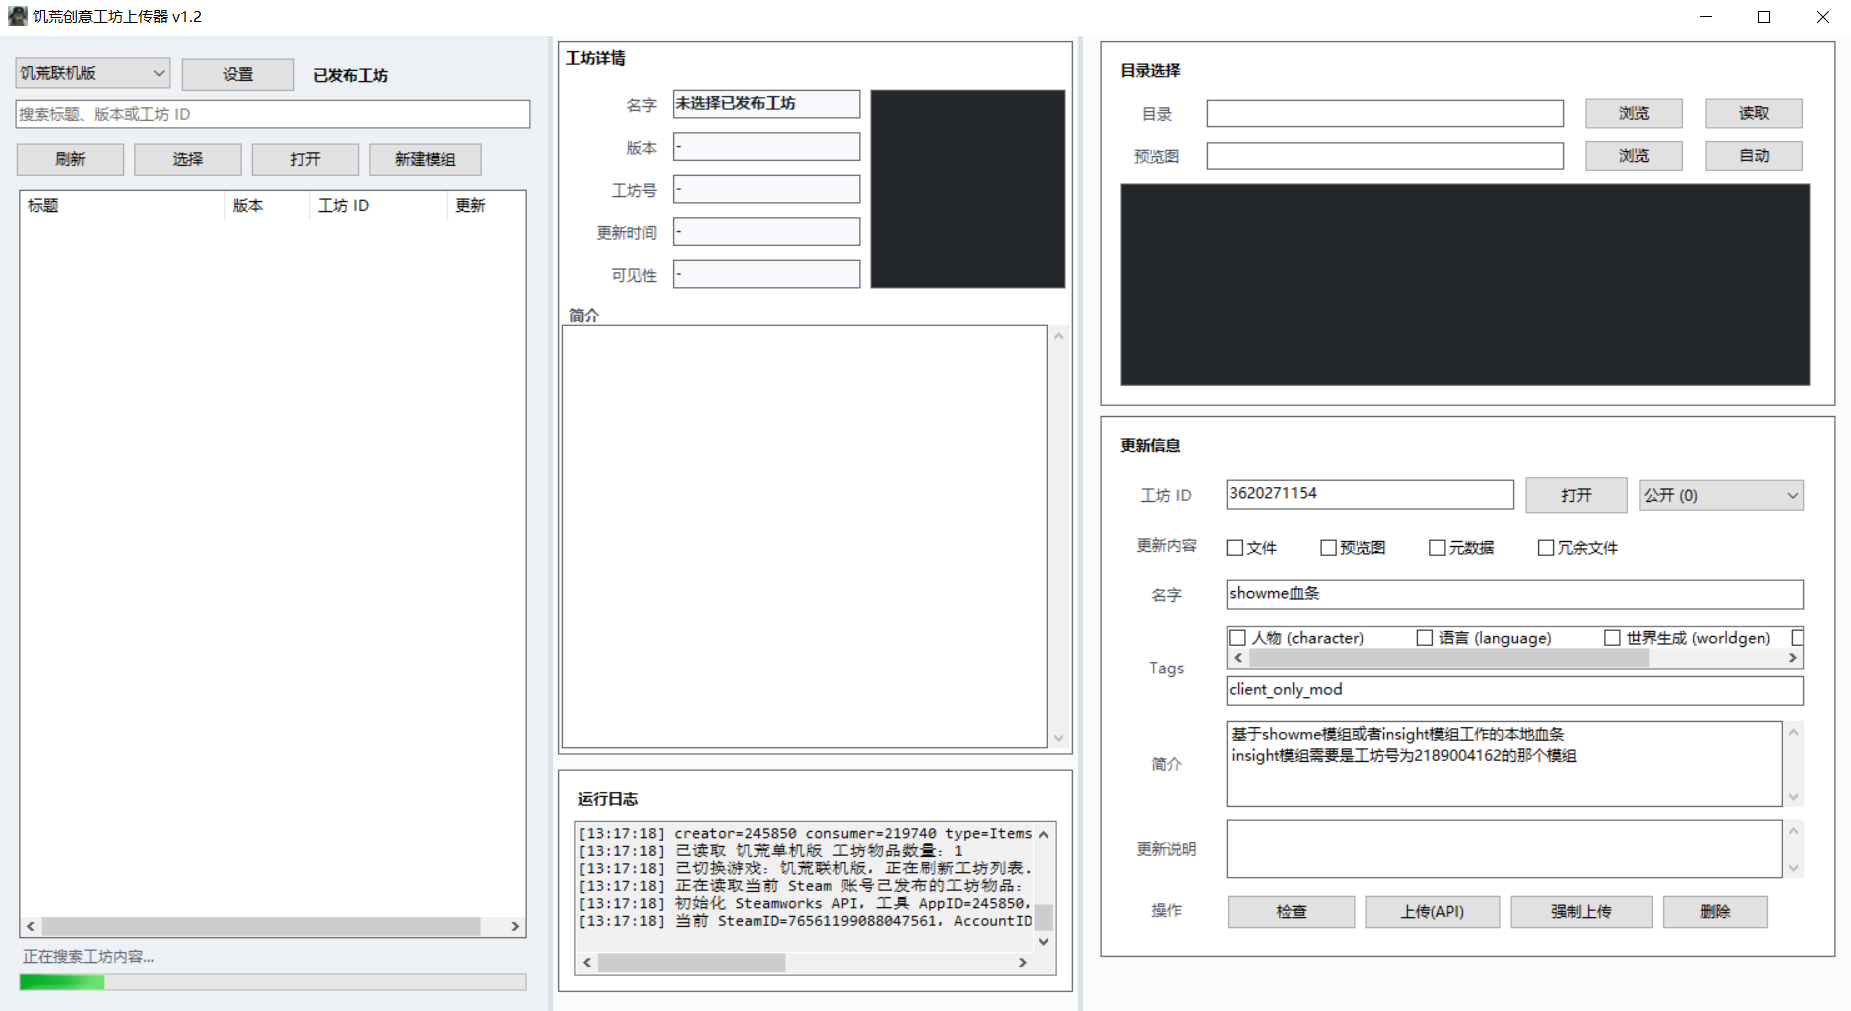Click inside the 工坊详情 简介 text area

(x=804, y=536)
